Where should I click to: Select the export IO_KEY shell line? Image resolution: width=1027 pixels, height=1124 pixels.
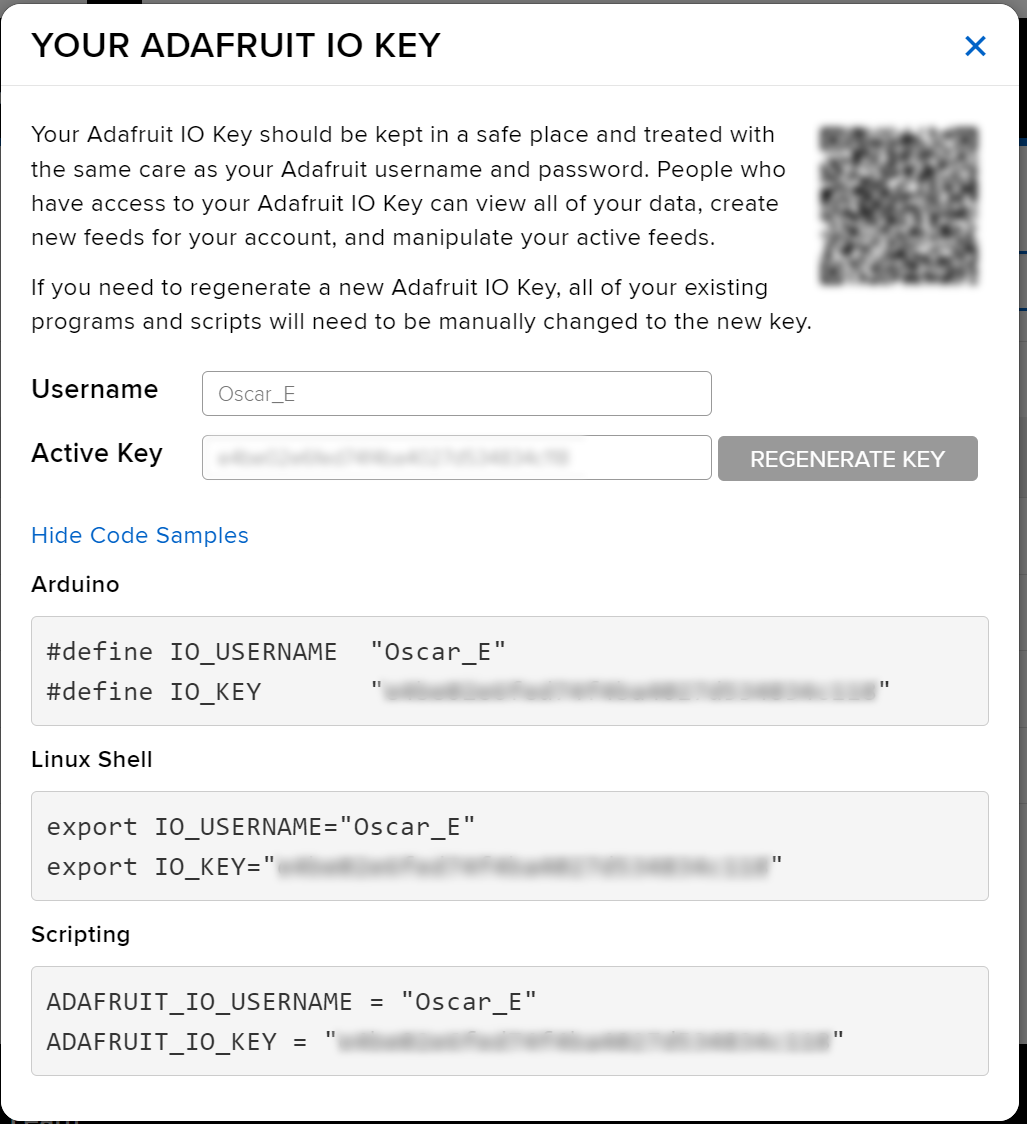[414, 867]
